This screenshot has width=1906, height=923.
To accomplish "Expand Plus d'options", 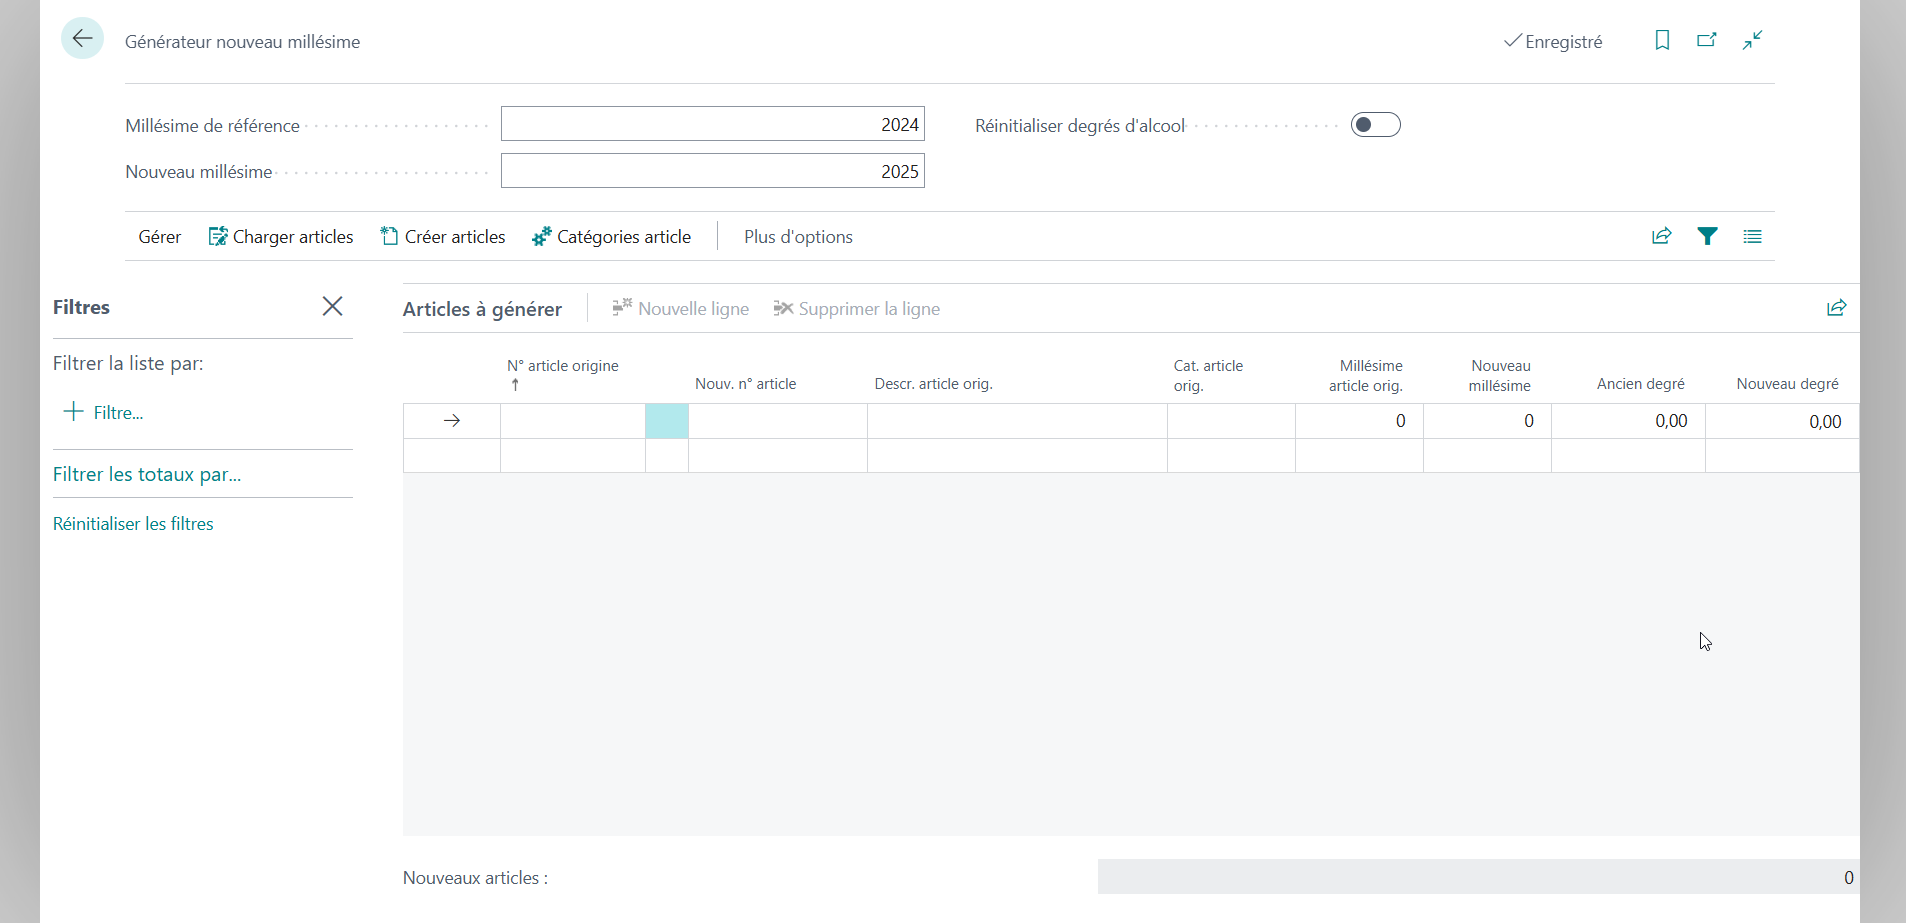I will 798,237.
